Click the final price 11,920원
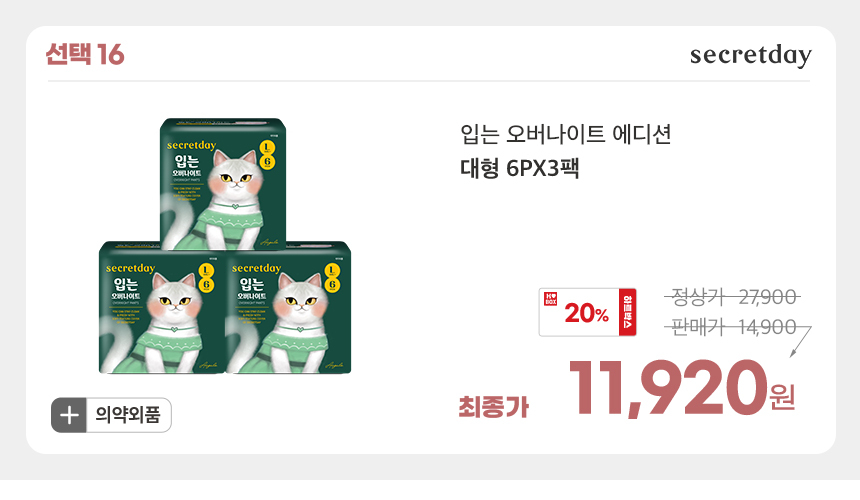The image size is (860, 500). [682, 388]
